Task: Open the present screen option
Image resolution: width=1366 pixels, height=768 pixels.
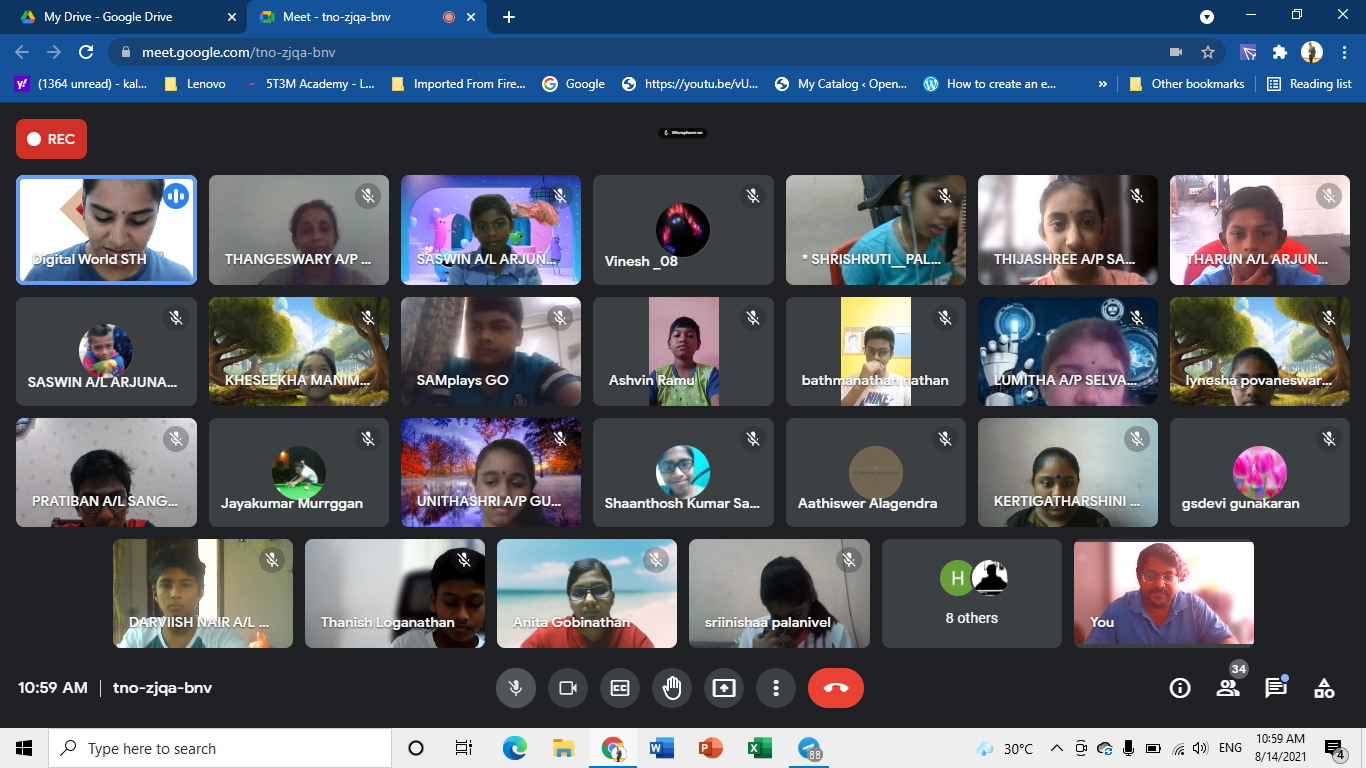Action: point(723,688)
